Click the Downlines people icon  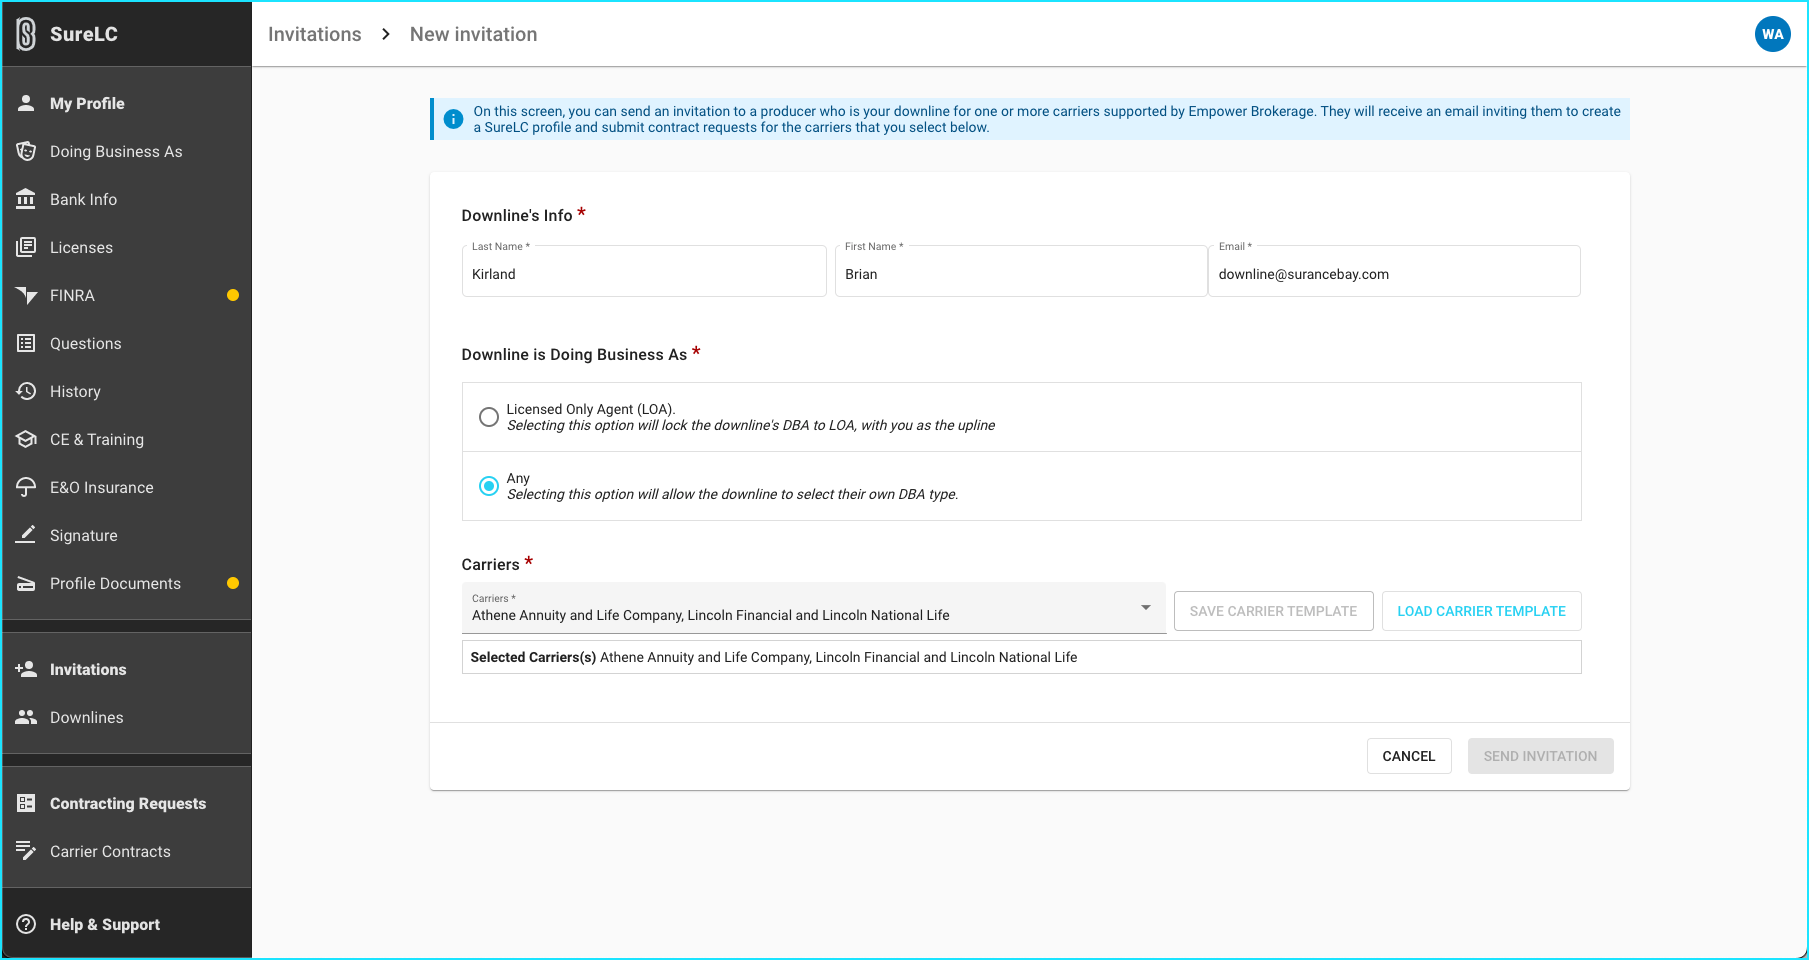click(27, 717)
